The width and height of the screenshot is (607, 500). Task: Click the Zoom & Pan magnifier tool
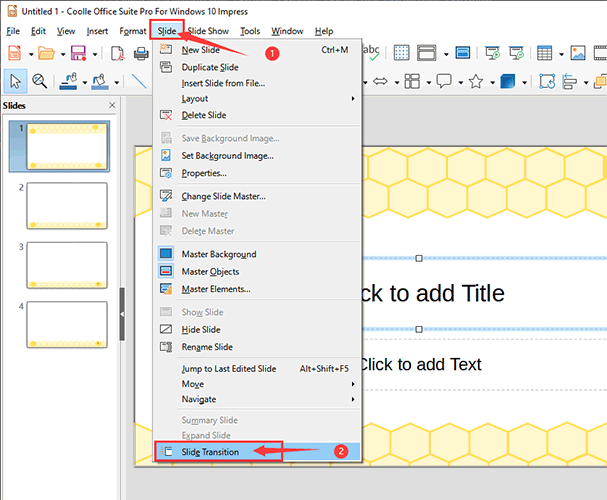(40, 81)
